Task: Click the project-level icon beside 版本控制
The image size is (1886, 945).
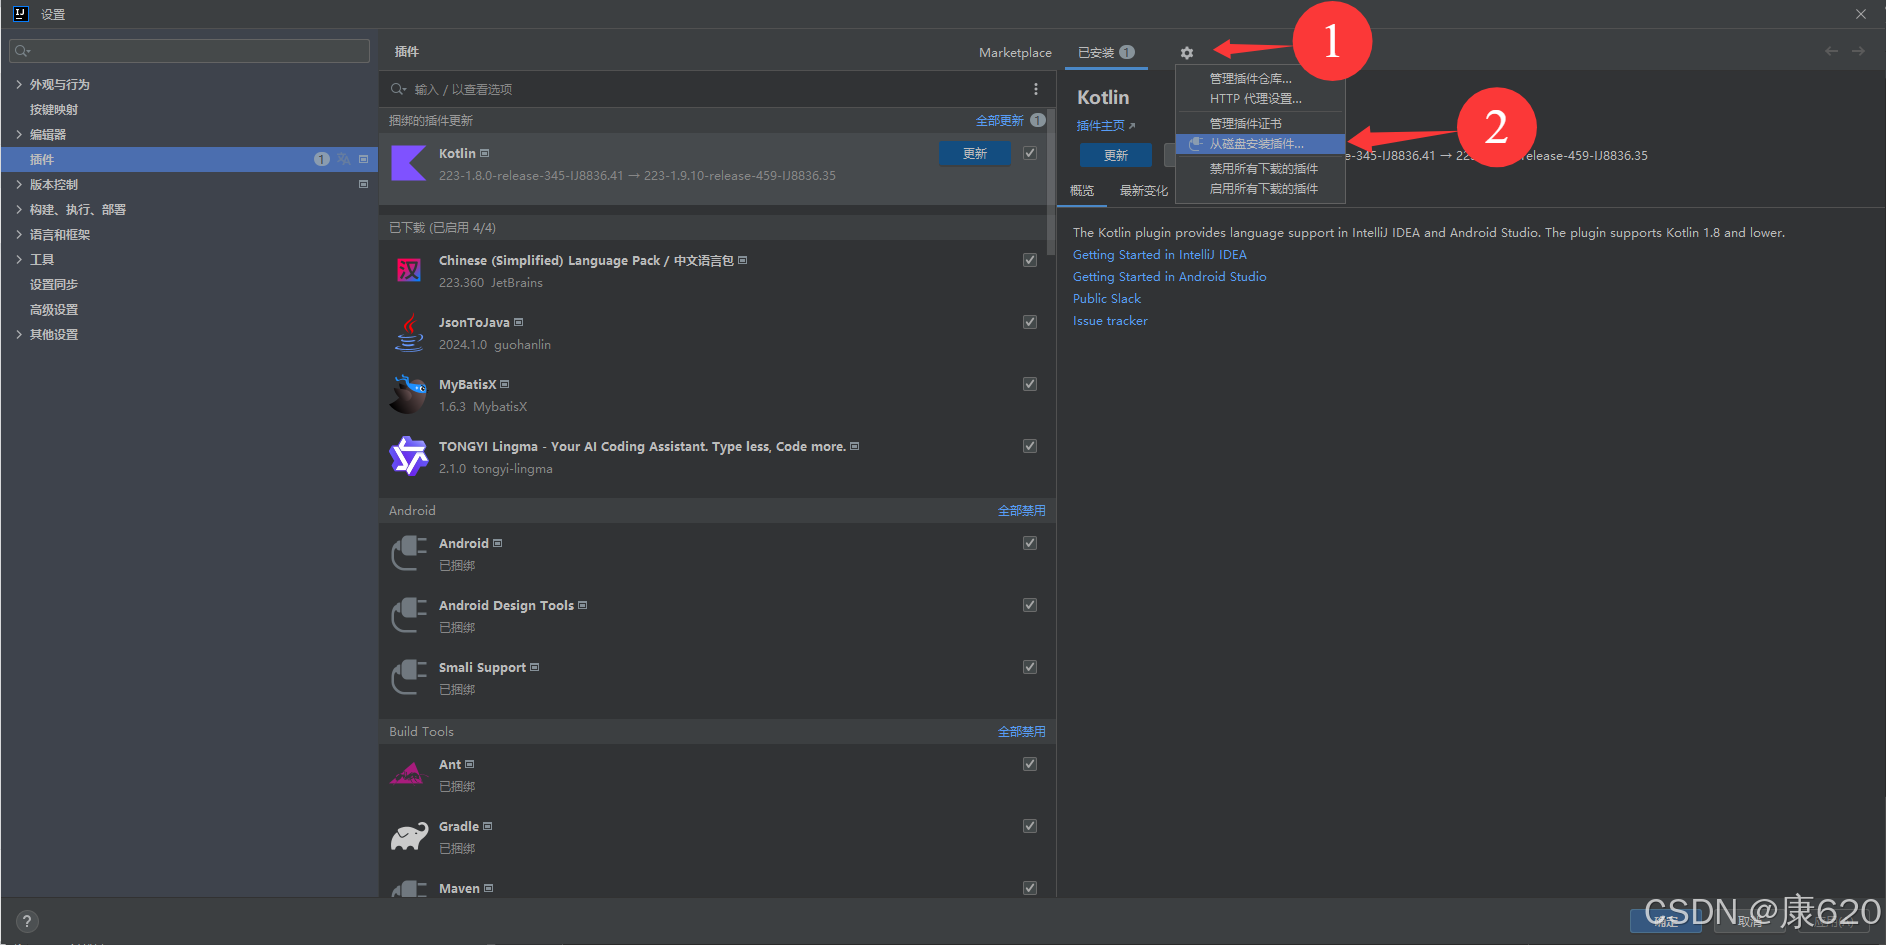Action: click(x=363, y=184)
